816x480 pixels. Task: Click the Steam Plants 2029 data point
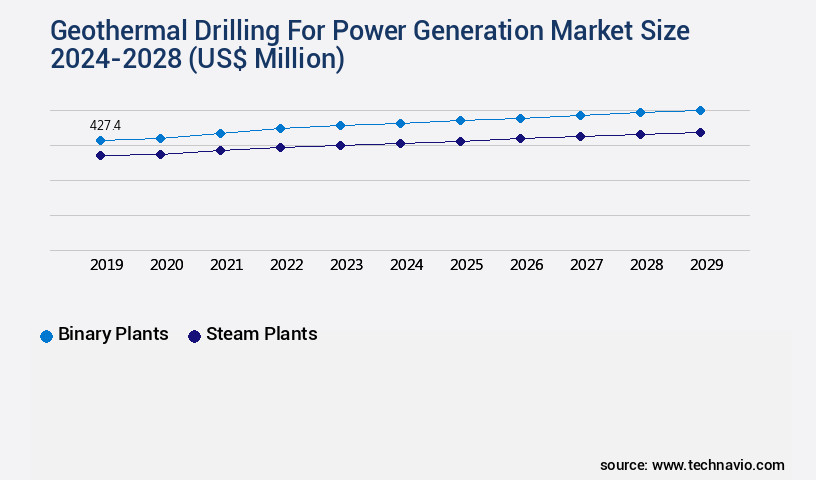tap(700, 132)
